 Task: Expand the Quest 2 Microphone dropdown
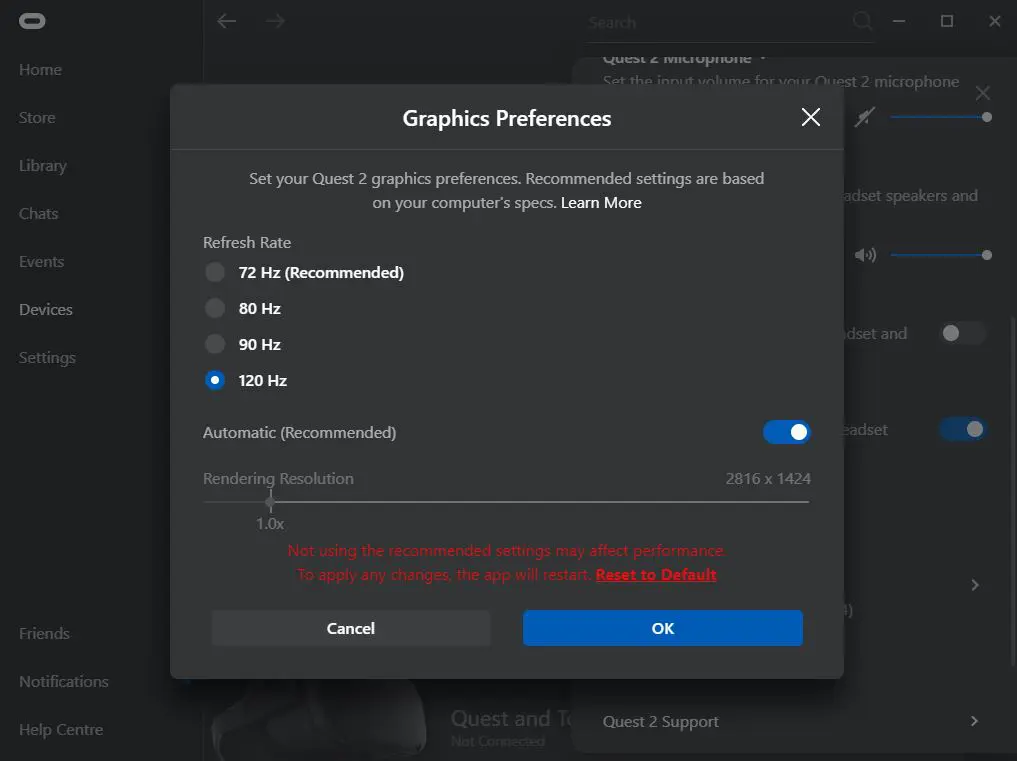[x=763, y=58]
